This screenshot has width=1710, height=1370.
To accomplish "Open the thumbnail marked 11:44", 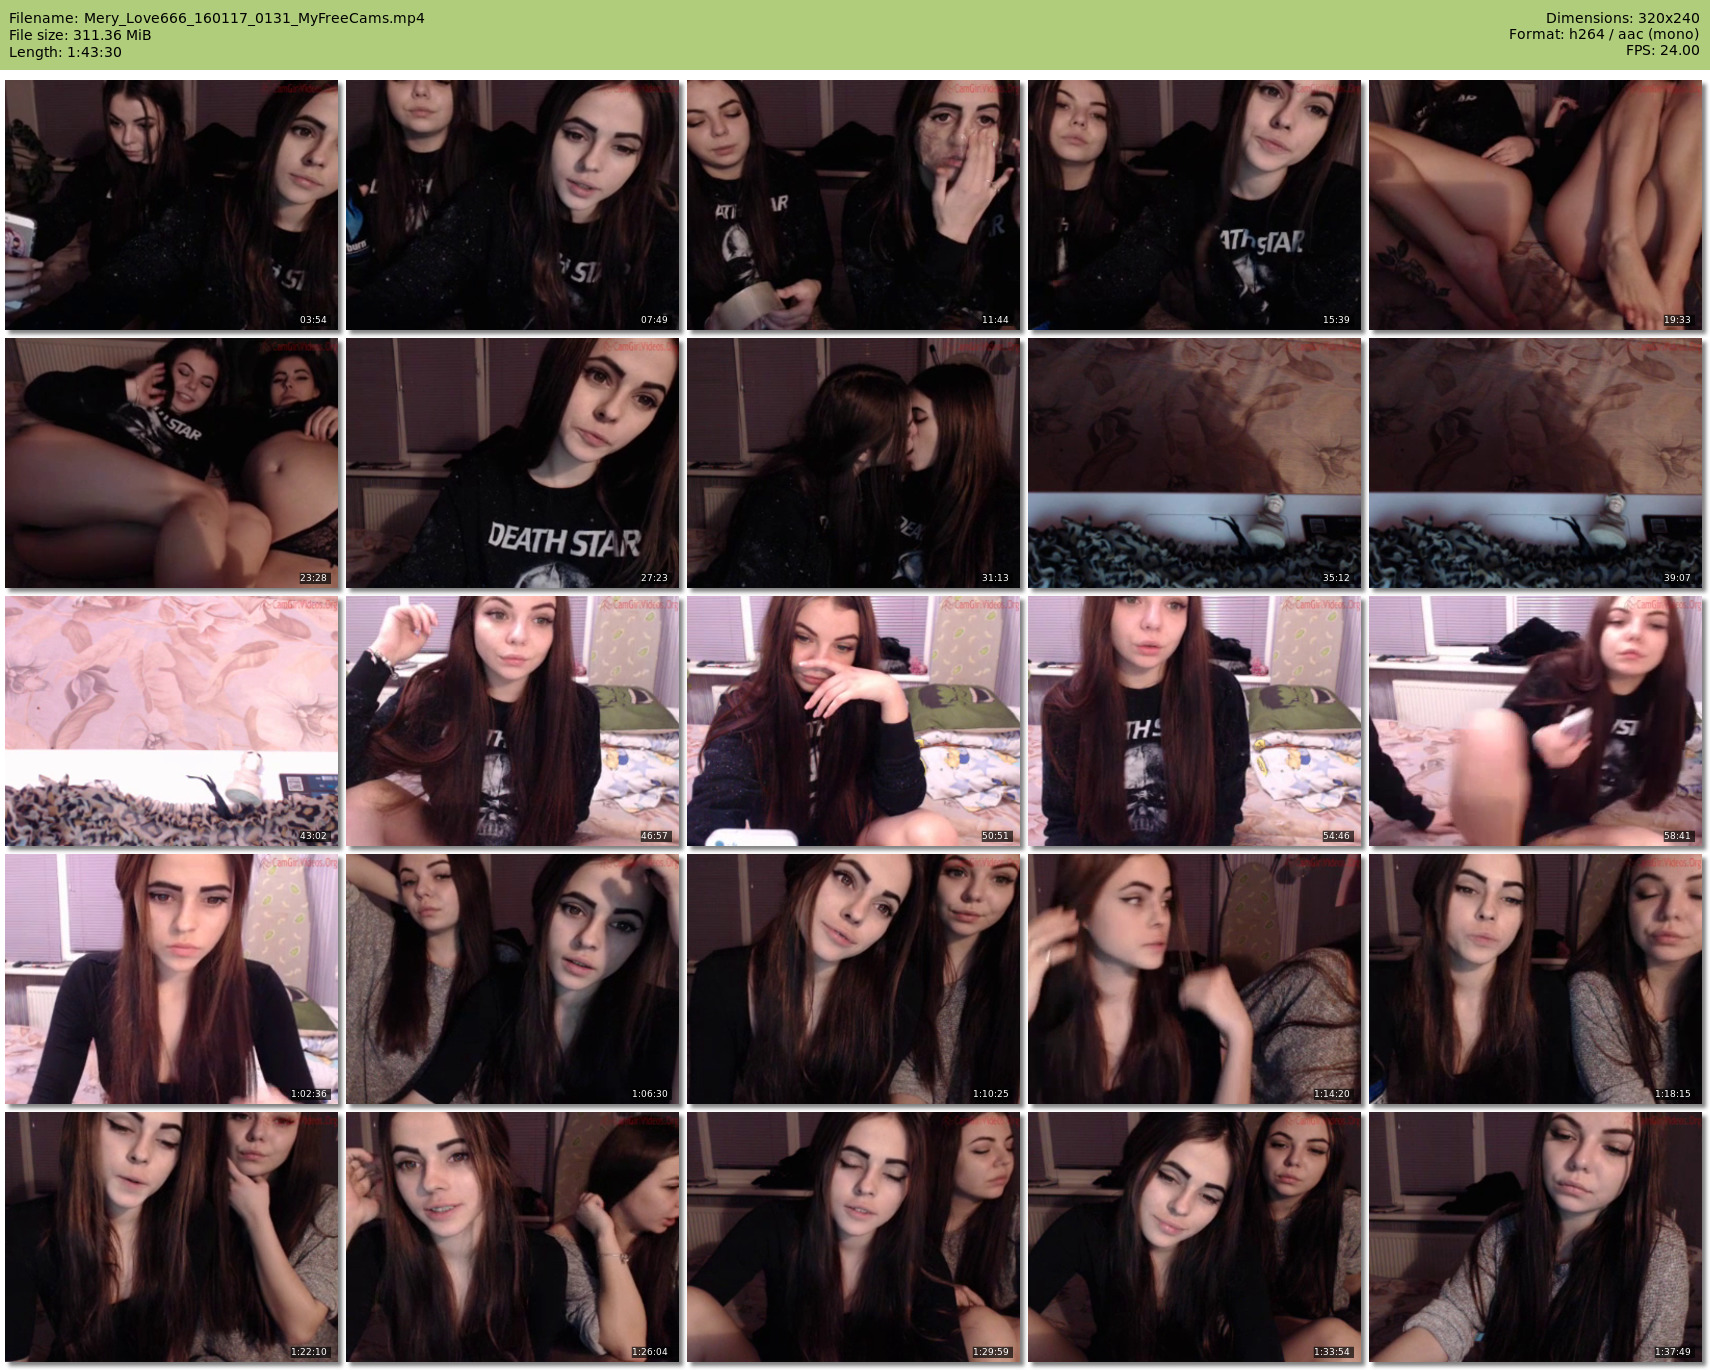I will click(x=854, y=205).
